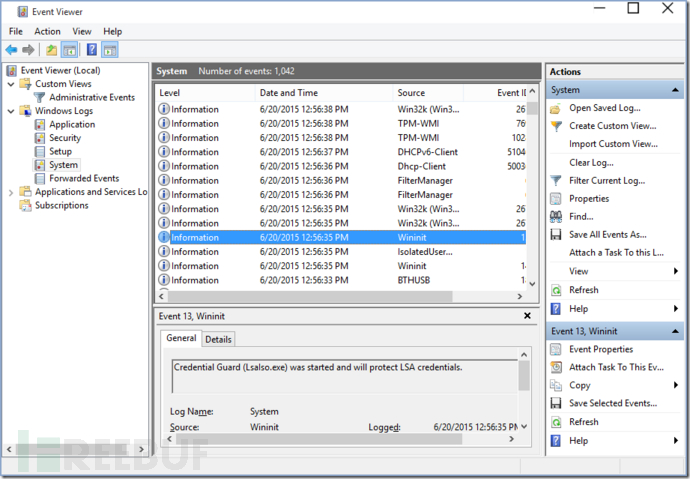Click the event details vertical scrollbar thumb
This screenshot has height=479, width=690.
point(524,375)
